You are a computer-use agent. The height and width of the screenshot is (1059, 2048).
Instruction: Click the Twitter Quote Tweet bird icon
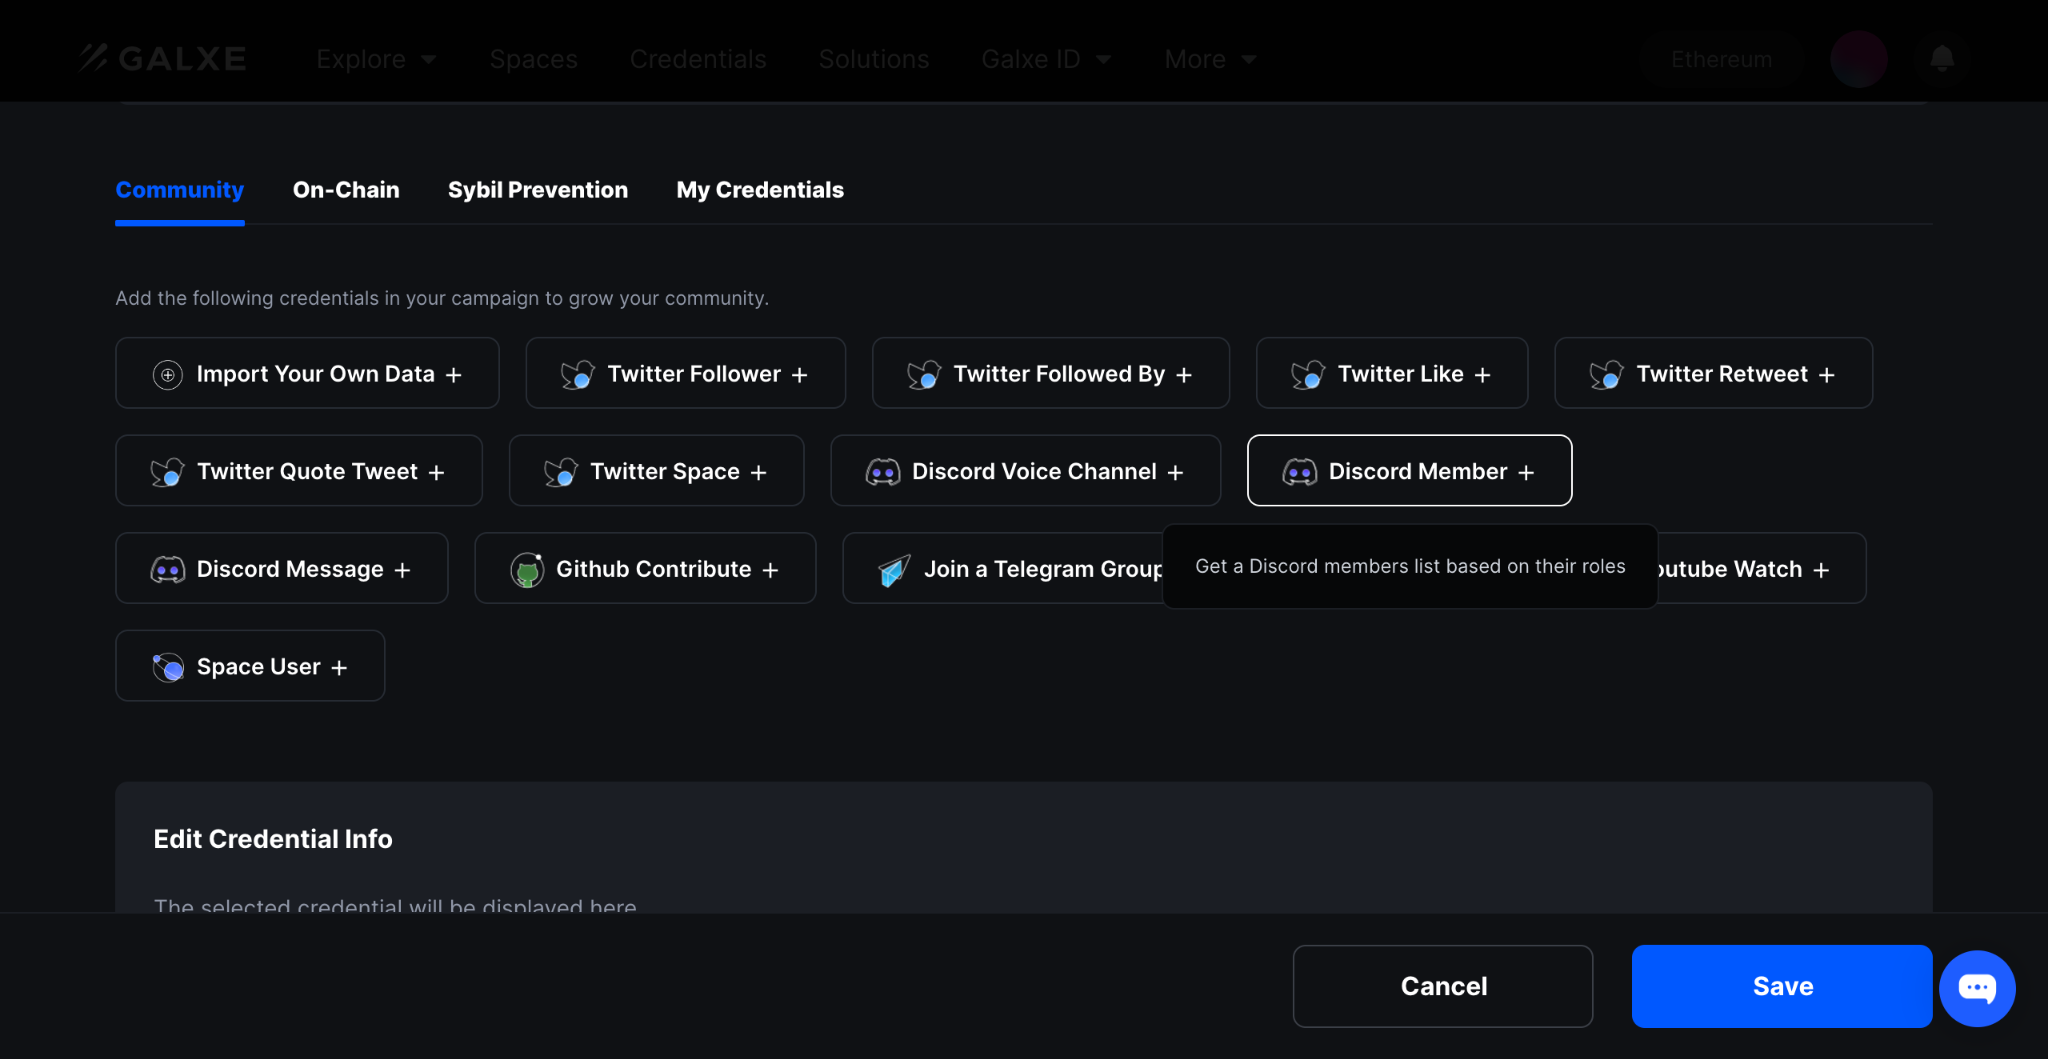[168, 471]
